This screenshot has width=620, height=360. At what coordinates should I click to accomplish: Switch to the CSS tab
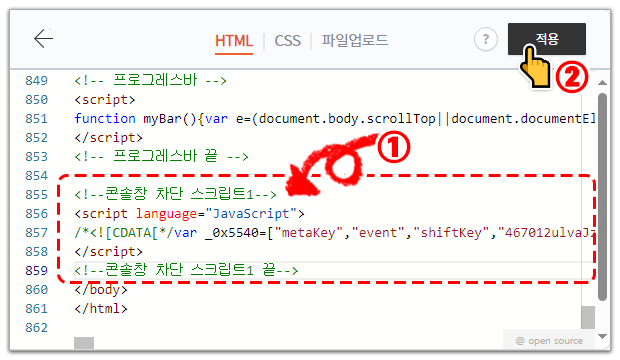(287, 41)
